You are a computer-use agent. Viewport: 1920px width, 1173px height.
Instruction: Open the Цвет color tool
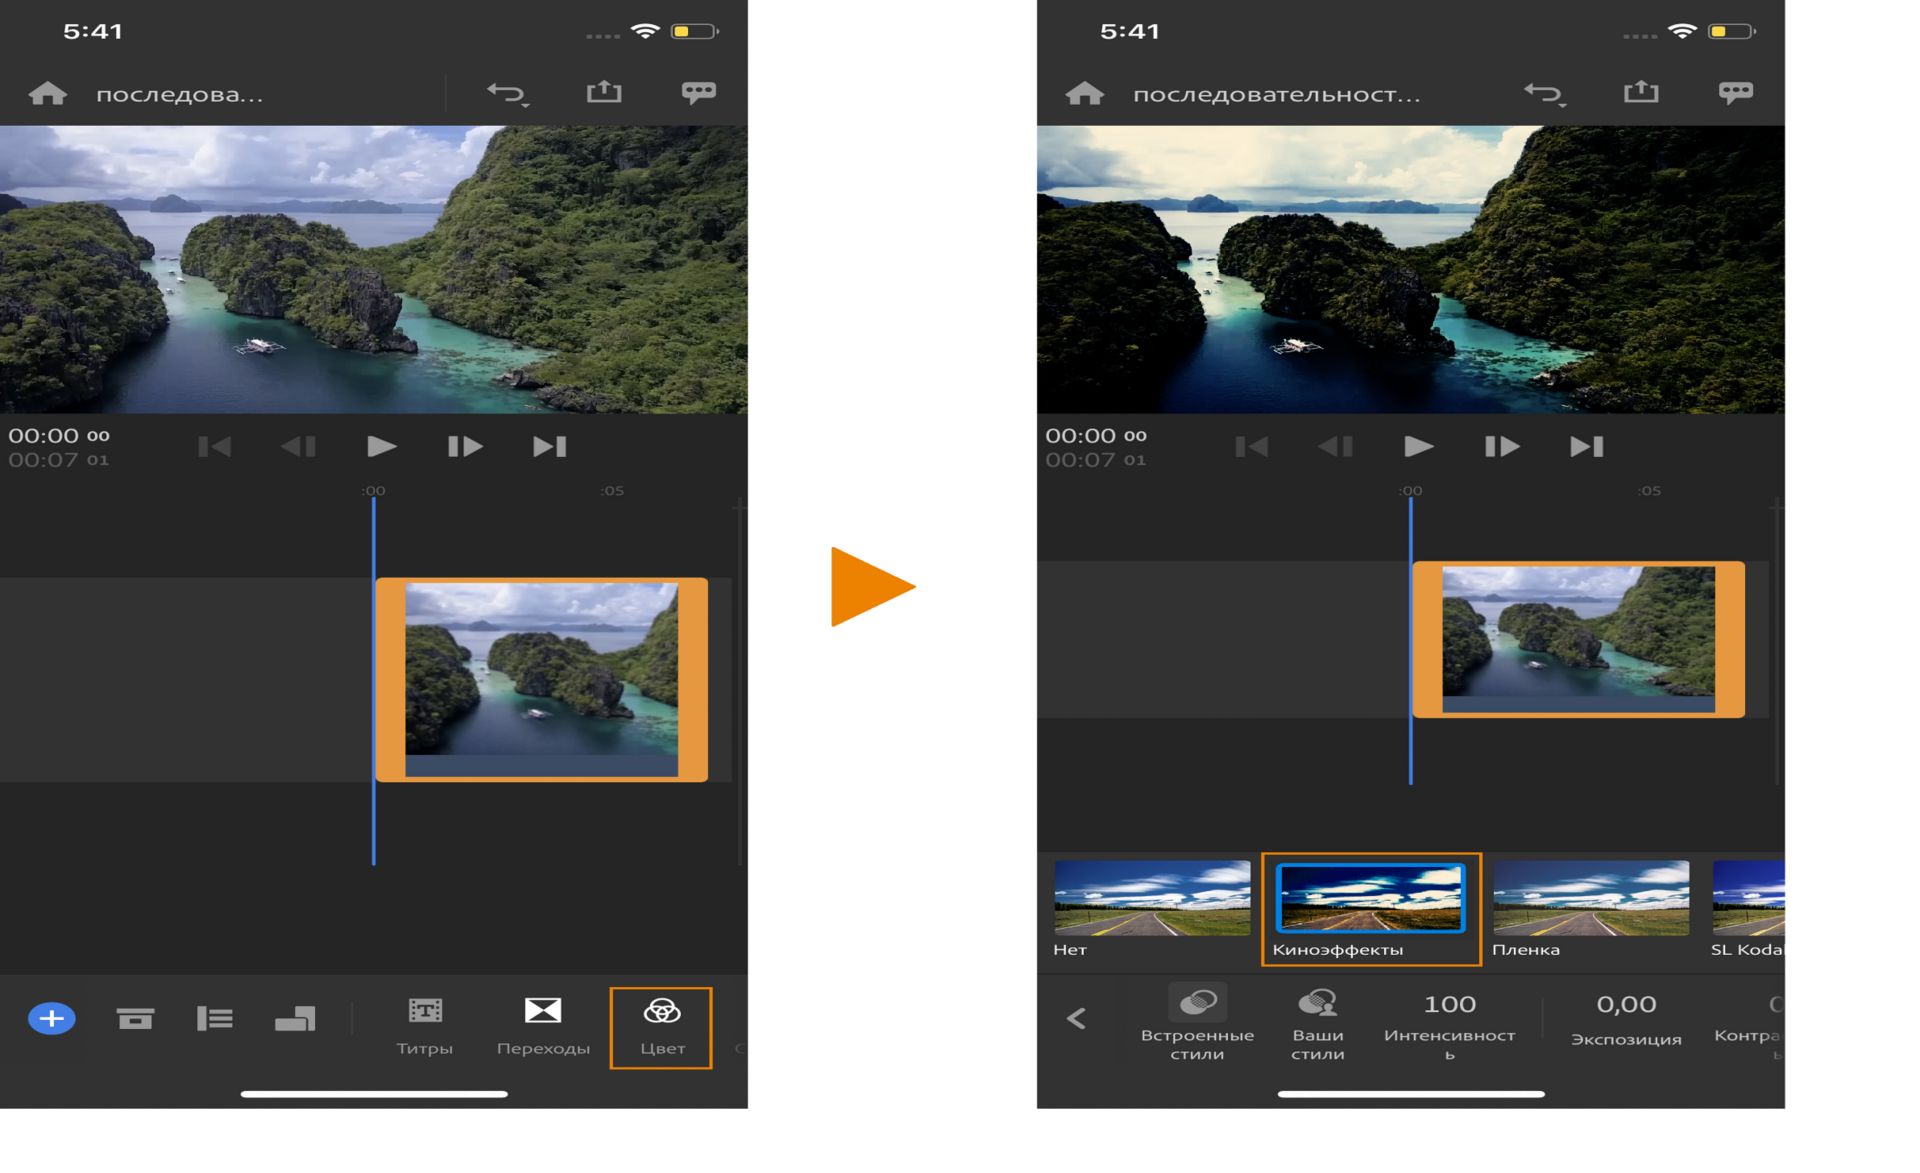661,1026
